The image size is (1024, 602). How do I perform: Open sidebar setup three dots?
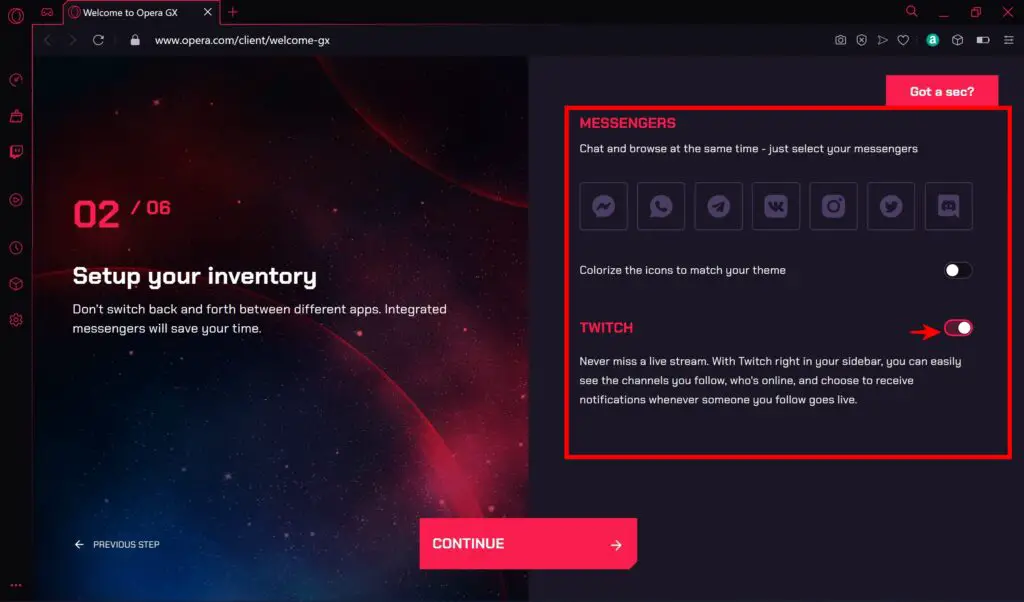click(x=16, y=585)
